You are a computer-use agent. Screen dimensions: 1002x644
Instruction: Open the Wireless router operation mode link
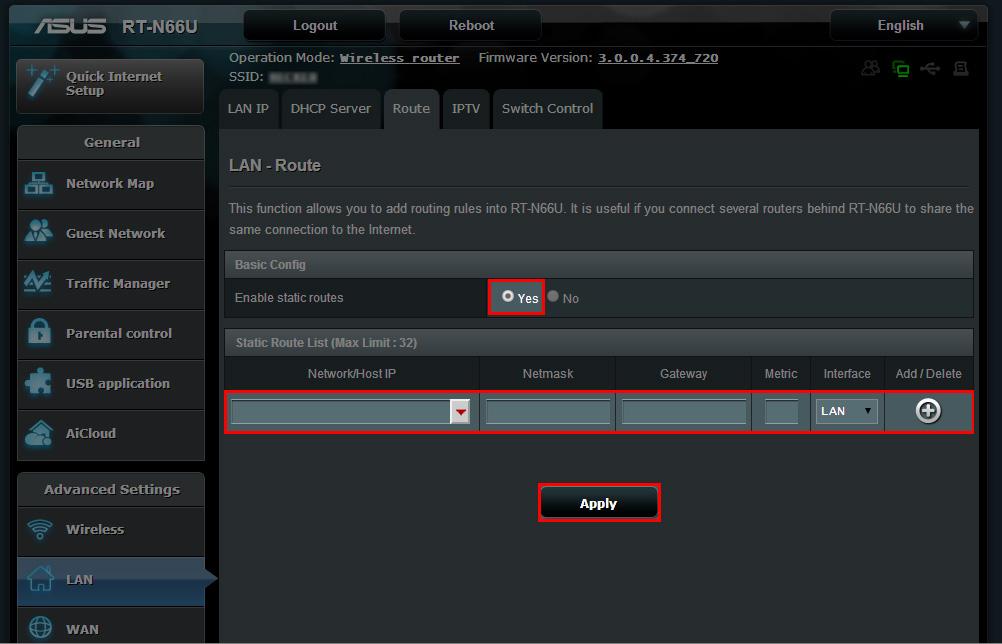click(x=399, y=58)
